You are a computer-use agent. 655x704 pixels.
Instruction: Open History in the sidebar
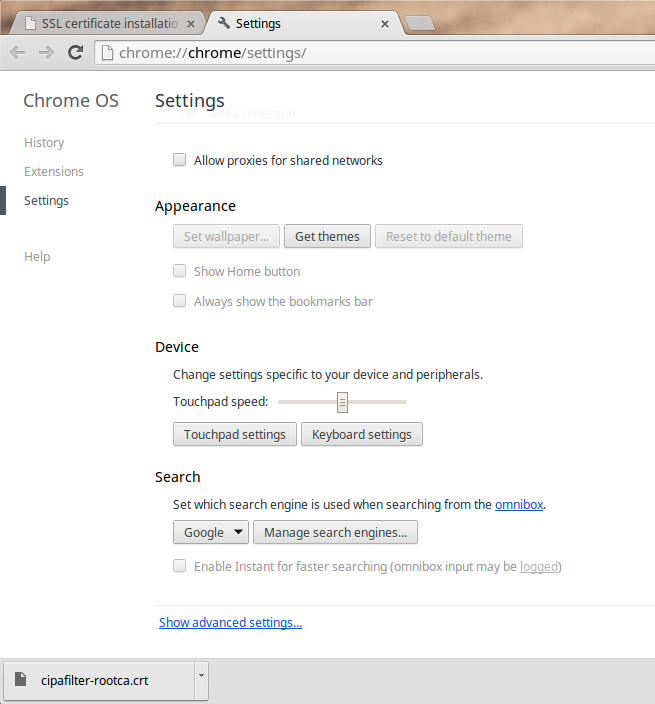[44, 142]
